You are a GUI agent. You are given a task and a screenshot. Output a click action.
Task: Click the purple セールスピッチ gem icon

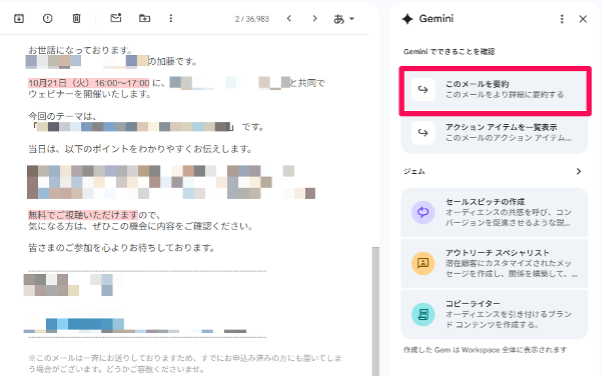423,212
